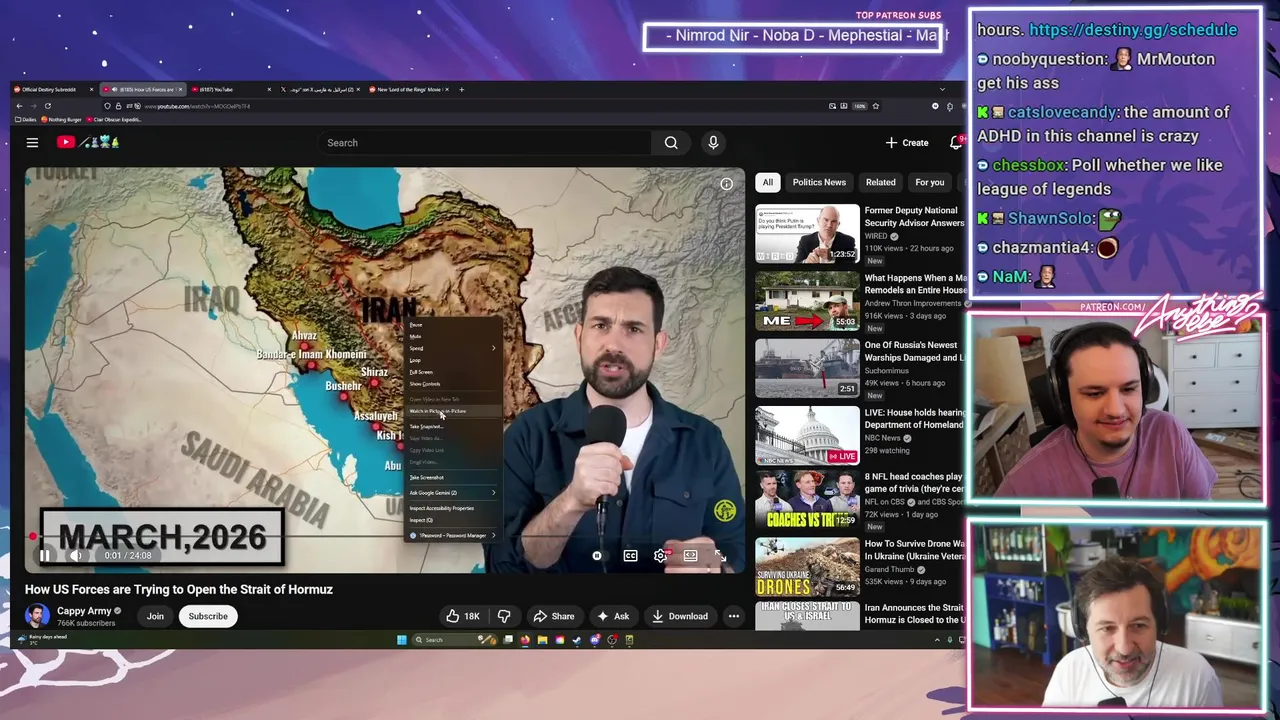
Task: Start voice search with the microphone icon
Action: (x=713, y=143)
